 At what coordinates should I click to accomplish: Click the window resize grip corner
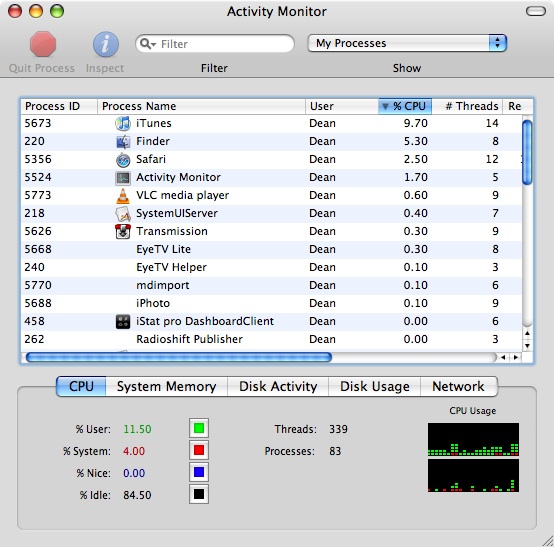[548, 541]
